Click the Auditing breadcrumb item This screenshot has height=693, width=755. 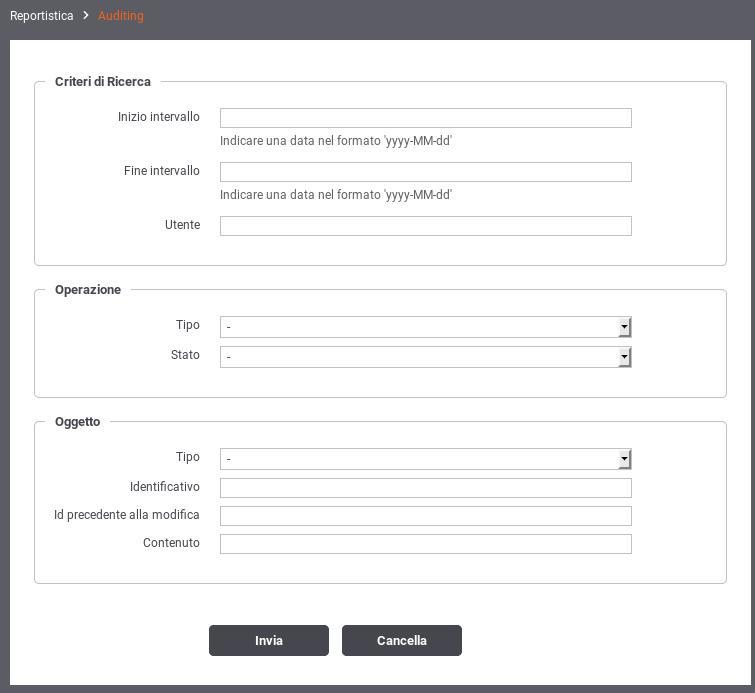pyautogui.click(x=121, y=16)
